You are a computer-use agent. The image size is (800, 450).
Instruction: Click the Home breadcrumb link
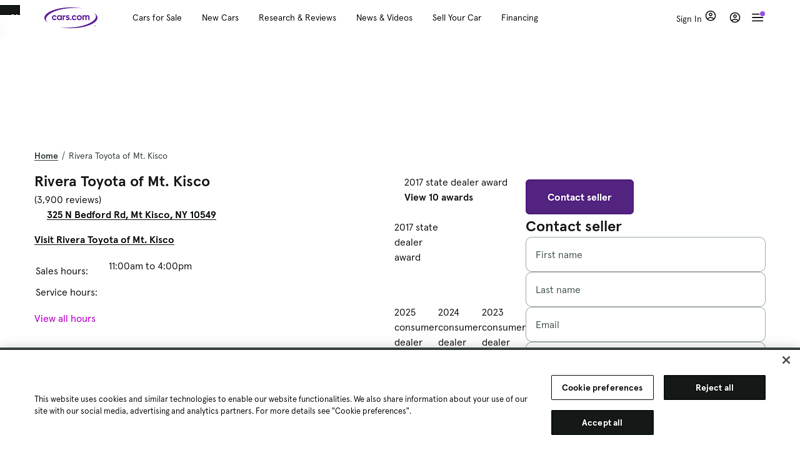pyautogui.click(x=46, y=156)
